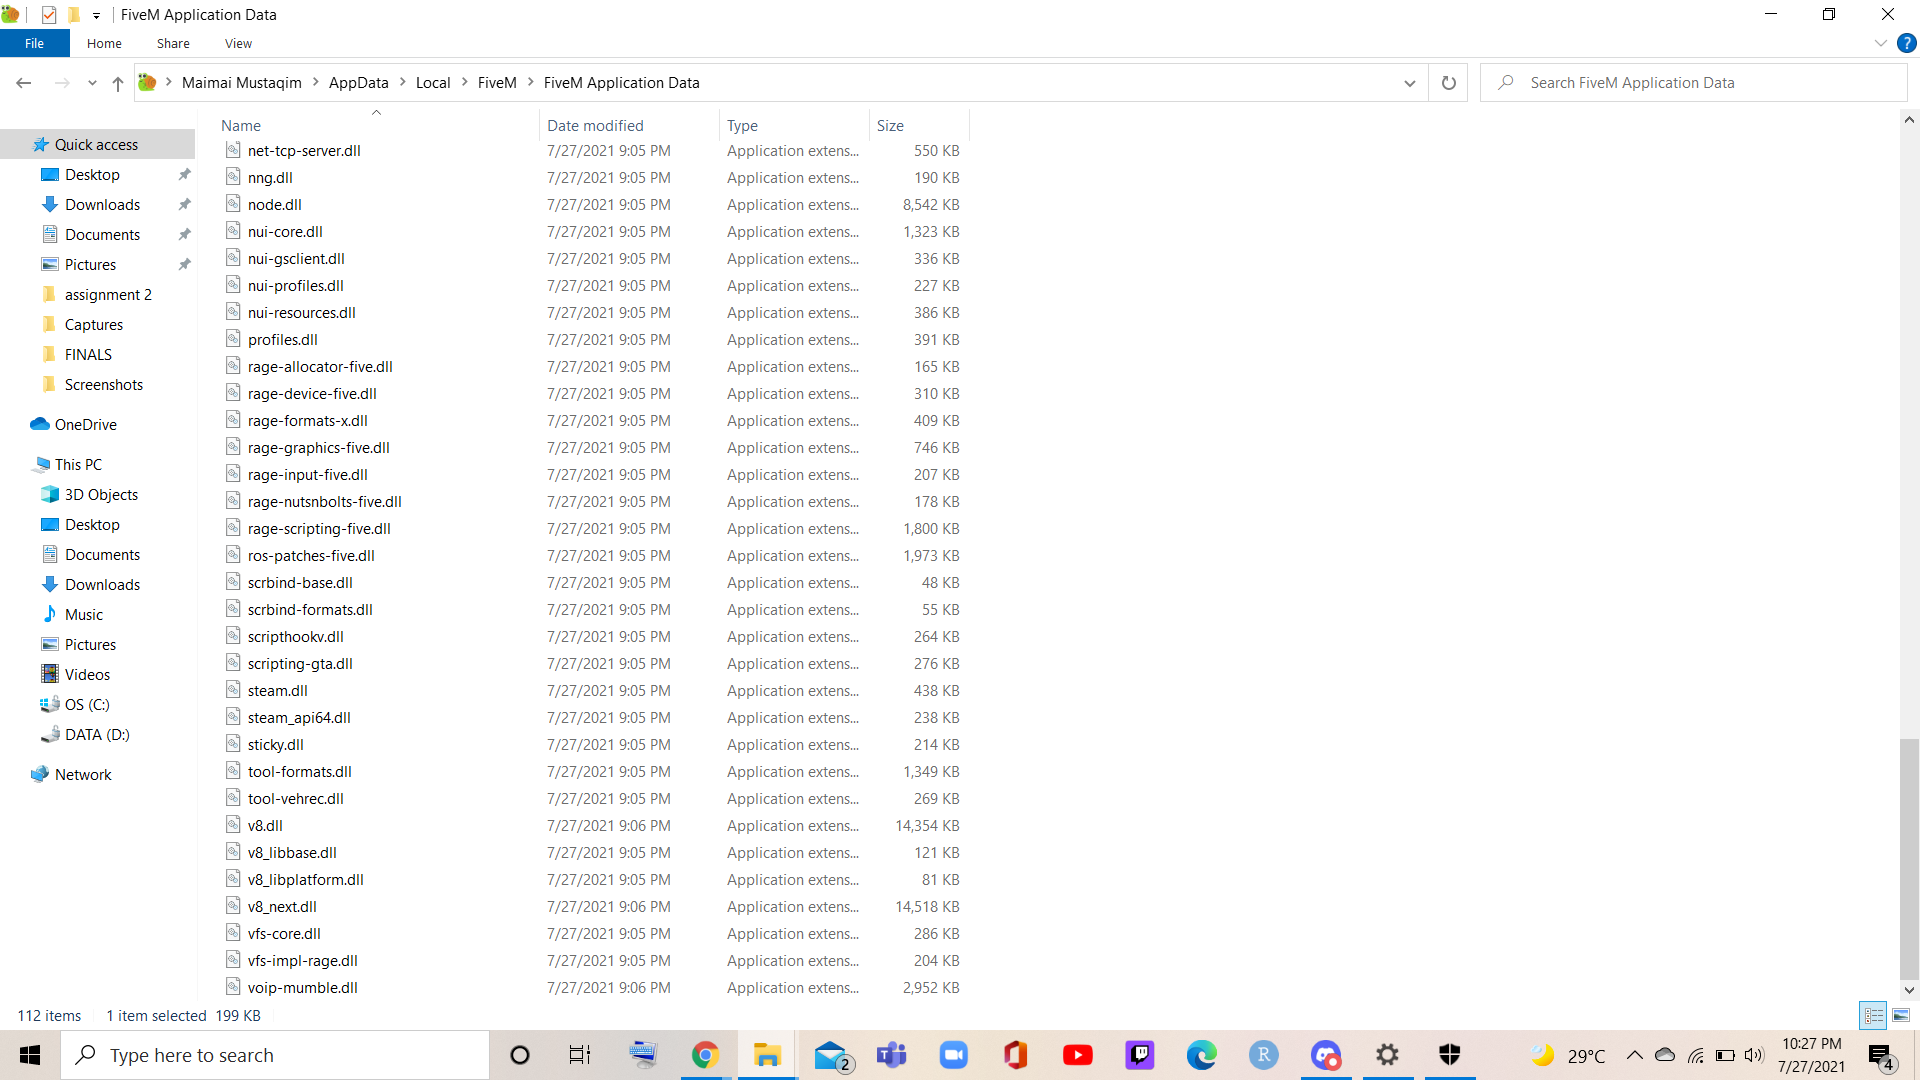The width and height of the screenshot is (1920, 1080).
Task: Select OneDrive in navigation pane
Action: tap(85, 424)
